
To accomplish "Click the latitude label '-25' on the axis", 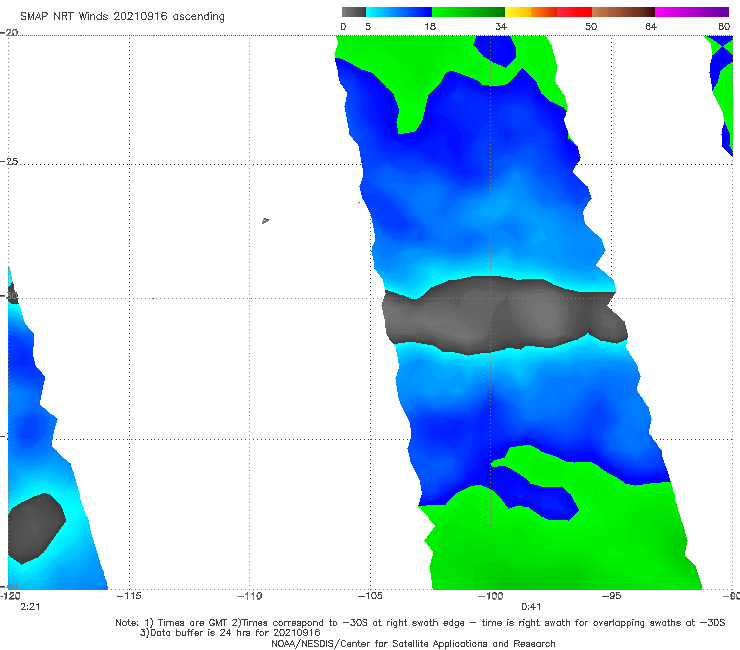I will 9,161.
